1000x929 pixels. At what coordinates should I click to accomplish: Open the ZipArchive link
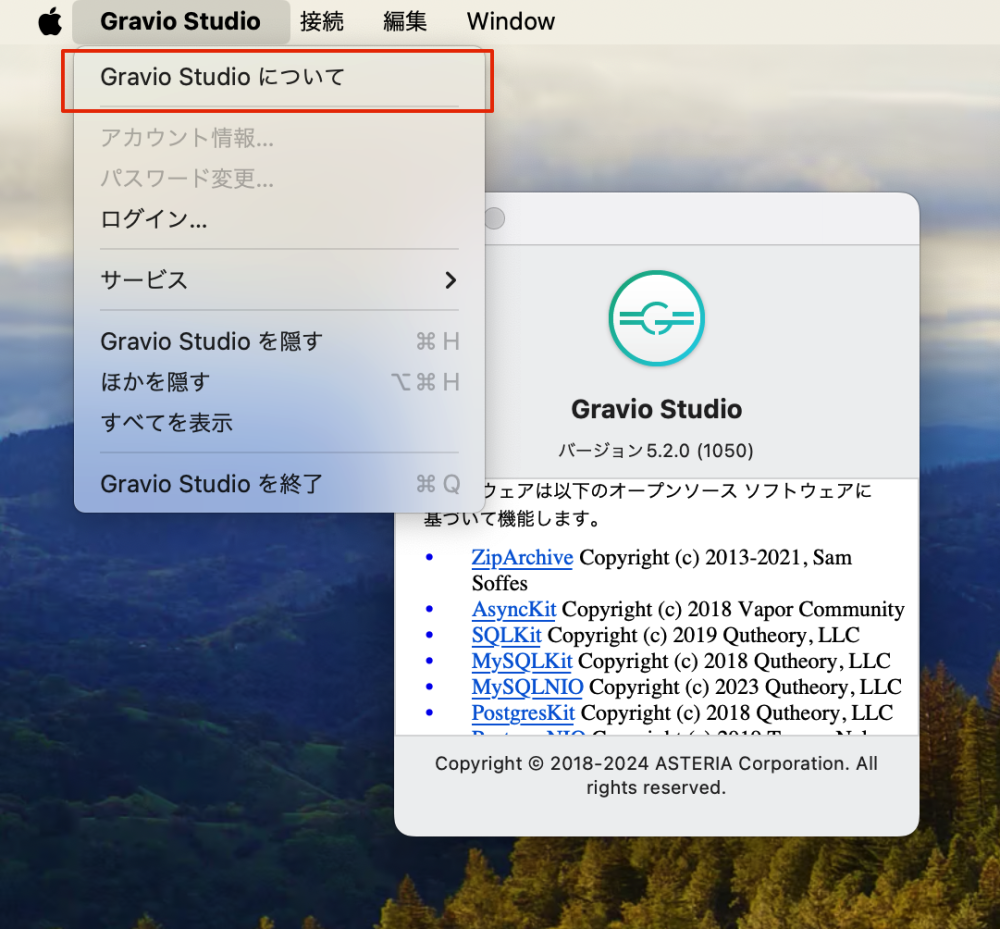pyautogui.click(x=522, y=557)
